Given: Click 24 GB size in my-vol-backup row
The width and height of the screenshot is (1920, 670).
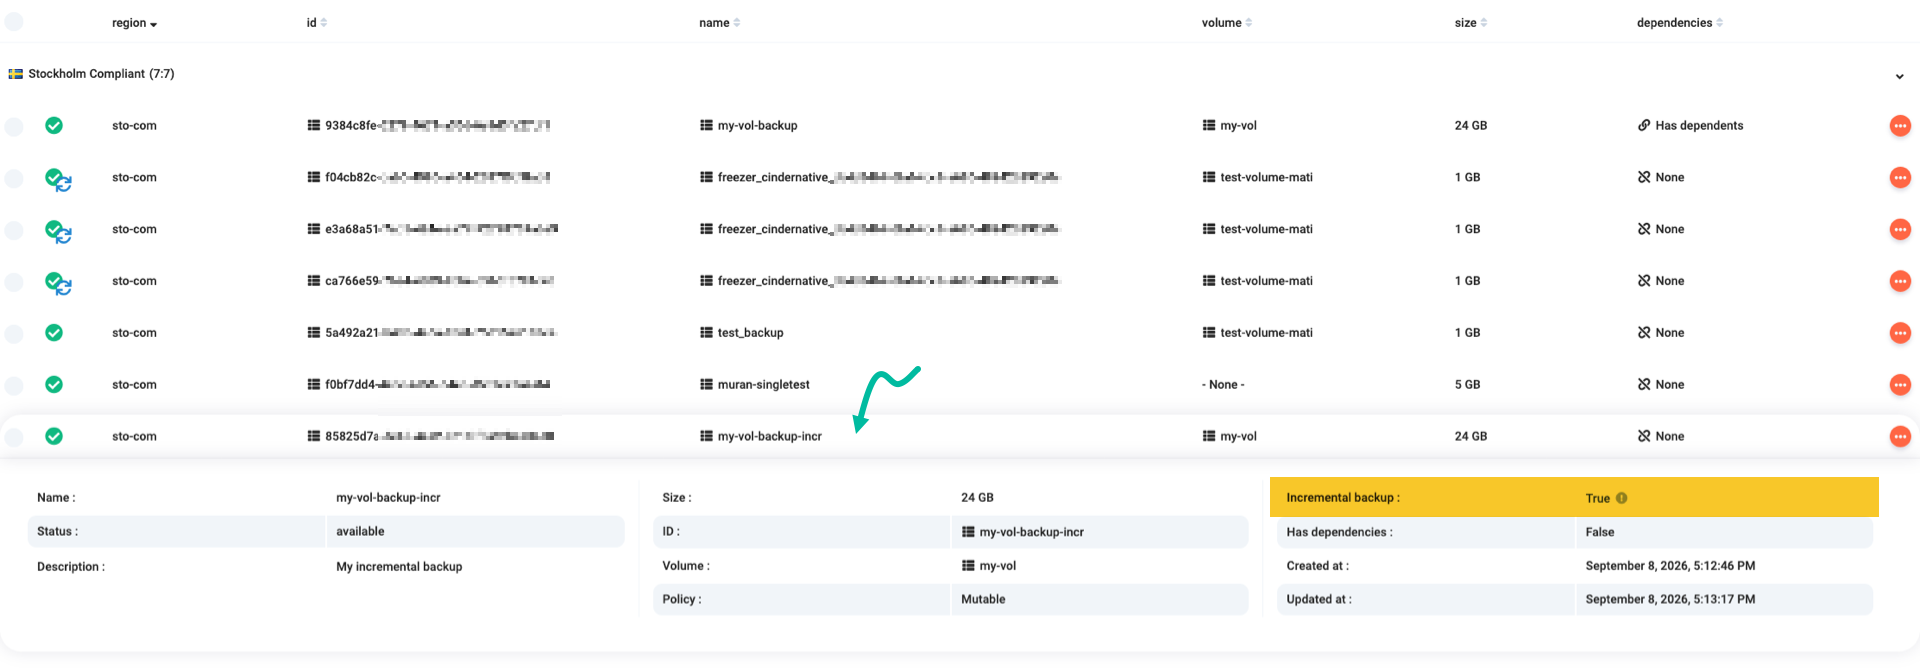Looking at the screenshot, I should point(1471,126).
